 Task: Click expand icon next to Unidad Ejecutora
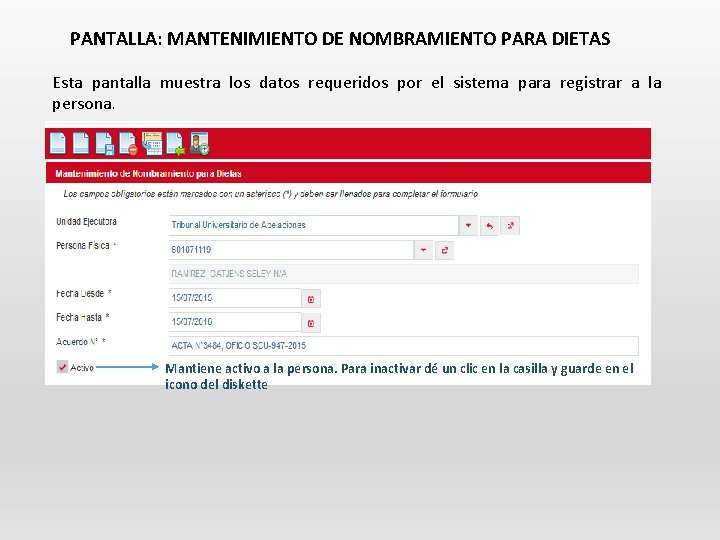pyautogui.click(x=510, y=225)
